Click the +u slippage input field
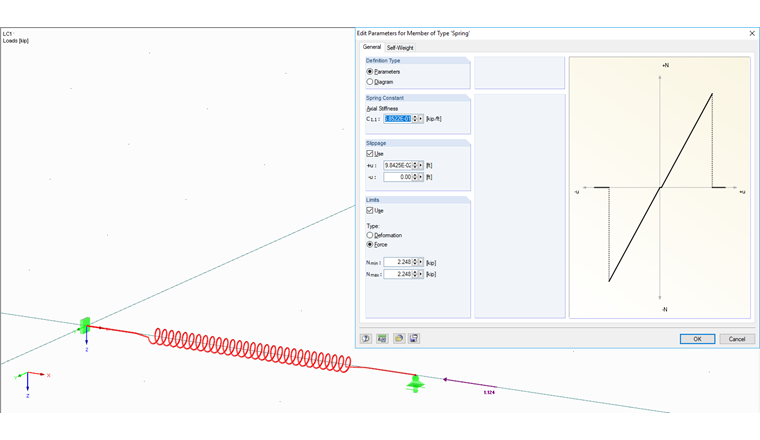Image resolution: width=760 pixels, height=440 pixels. click(398, 165)
